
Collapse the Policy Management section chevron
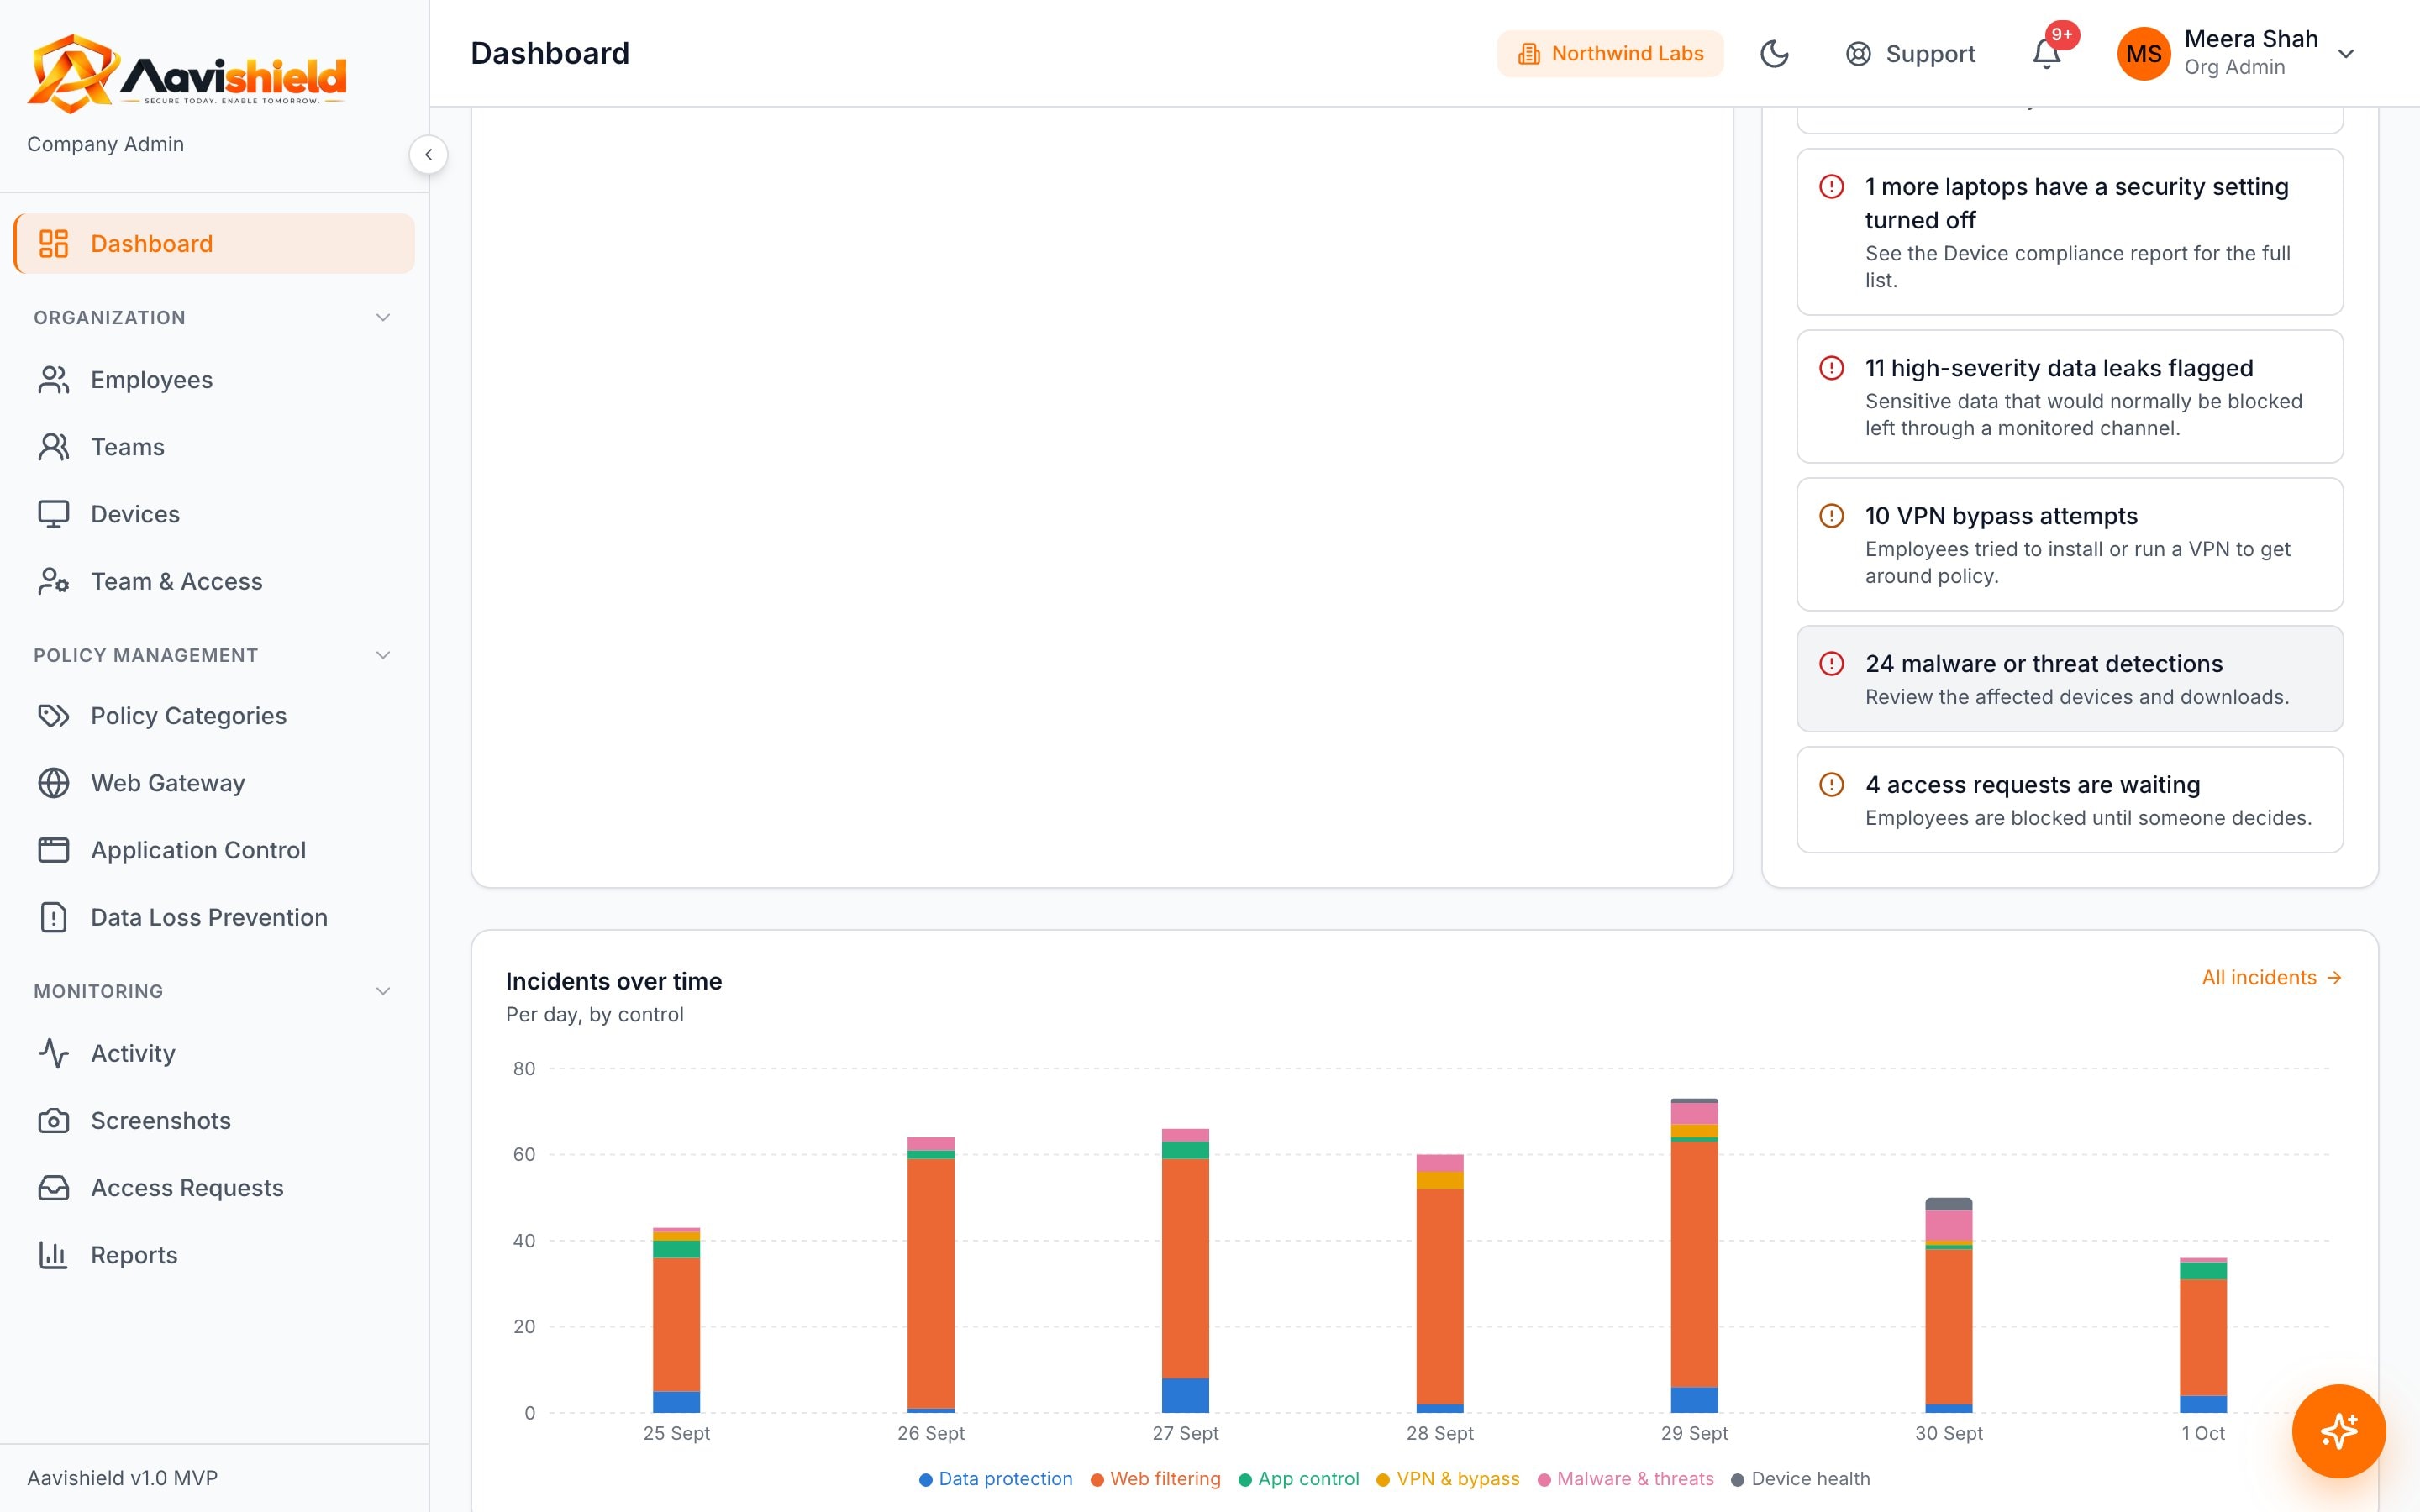point(382,655)
